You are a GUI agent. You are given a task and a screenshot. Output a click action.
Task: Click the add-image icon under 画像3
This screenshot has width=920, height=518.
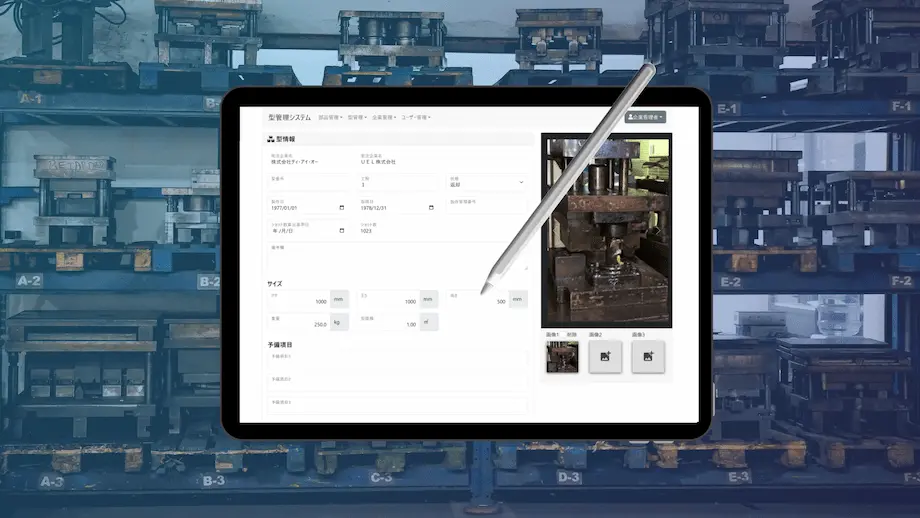(648, 356)
